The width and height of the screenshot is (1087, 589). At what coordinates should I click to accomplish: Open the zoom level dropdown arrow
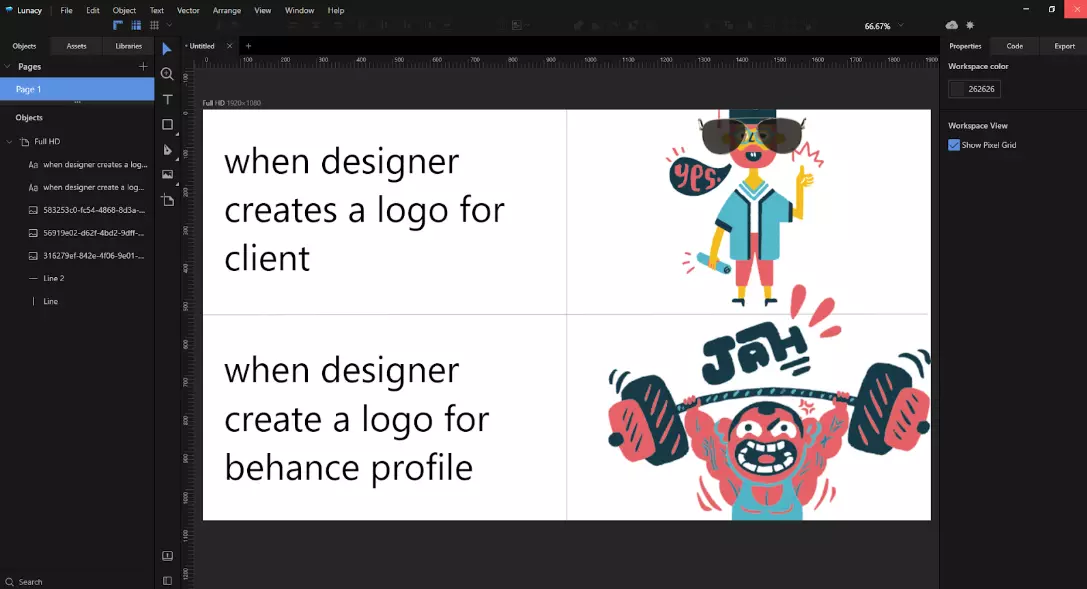901,26
